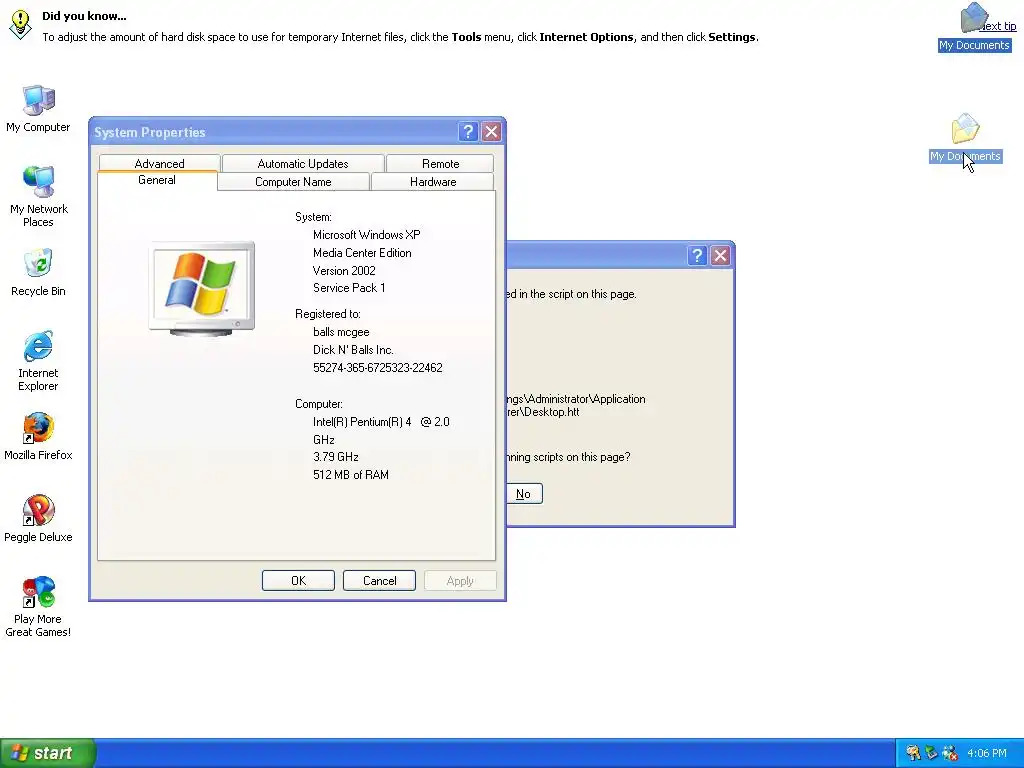Click the No button in the script dialog

click(x=524, y=494)
